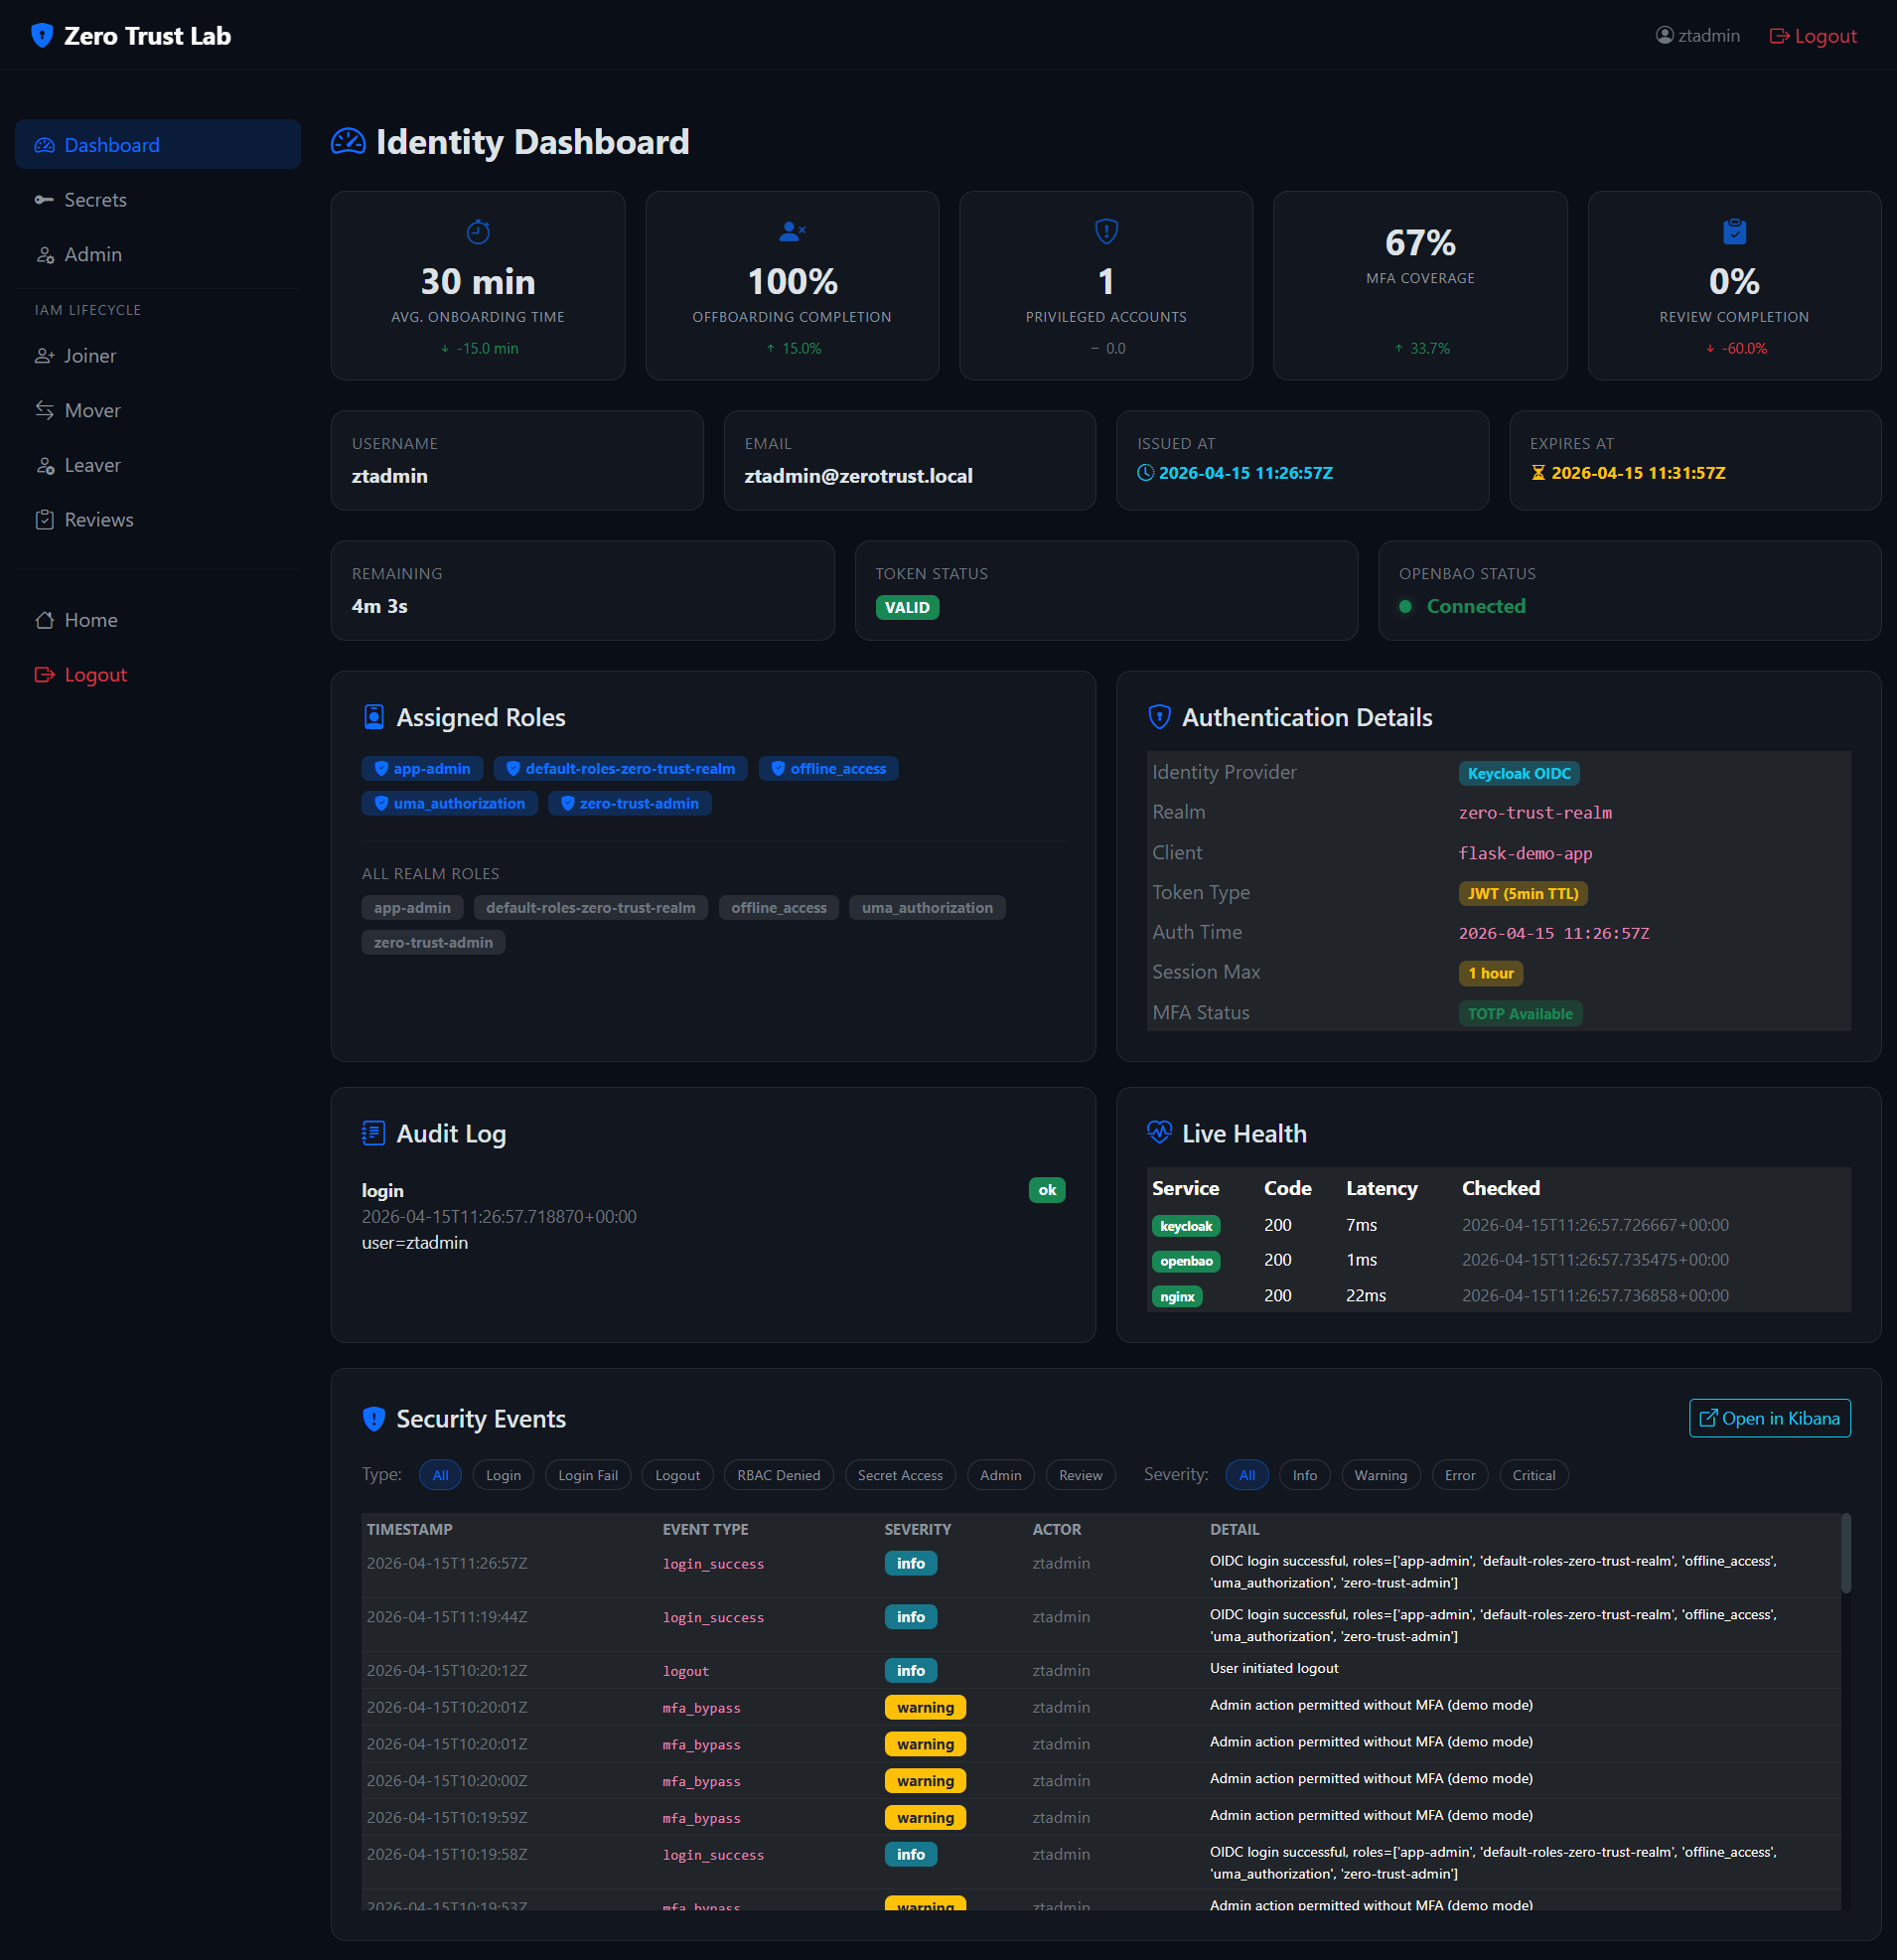Screen dimensions: 1897x1960
Task: Click the Reviews clipboard icon in sidebar
Action: pyautogui.click(x=44, y=520)
